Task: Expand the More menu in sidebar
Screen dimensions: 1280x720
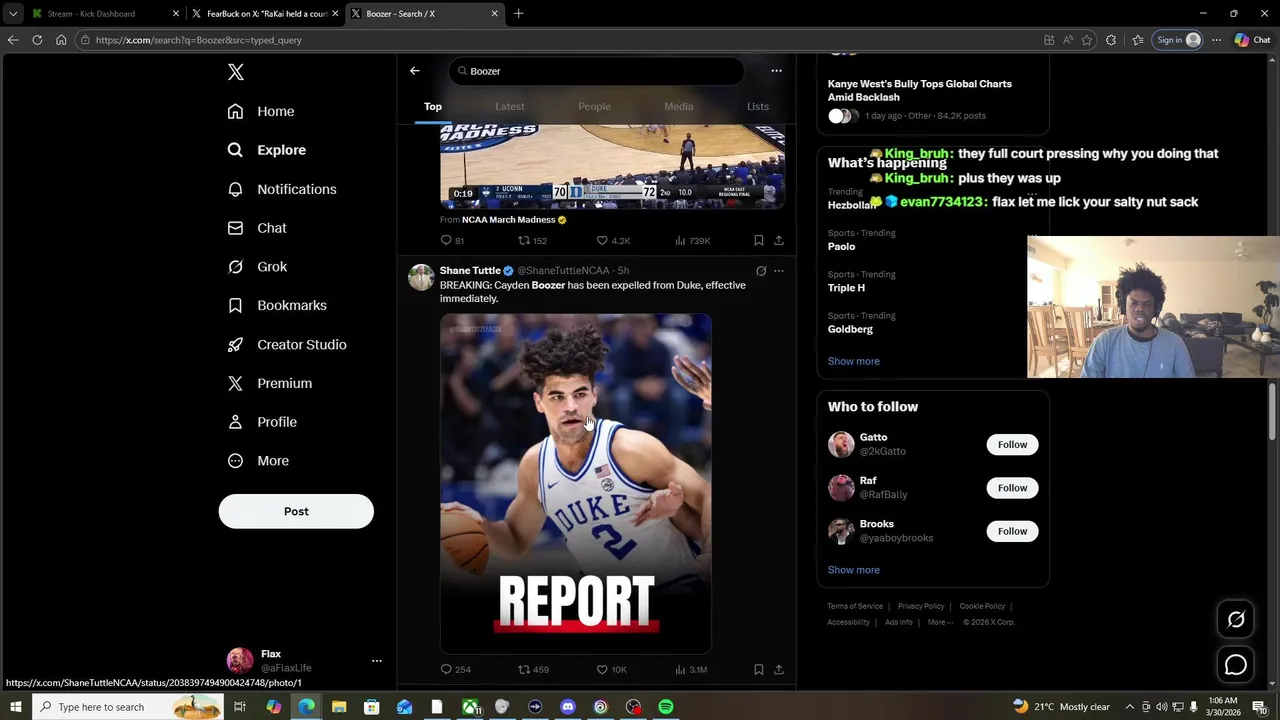Action: [258, 461]
